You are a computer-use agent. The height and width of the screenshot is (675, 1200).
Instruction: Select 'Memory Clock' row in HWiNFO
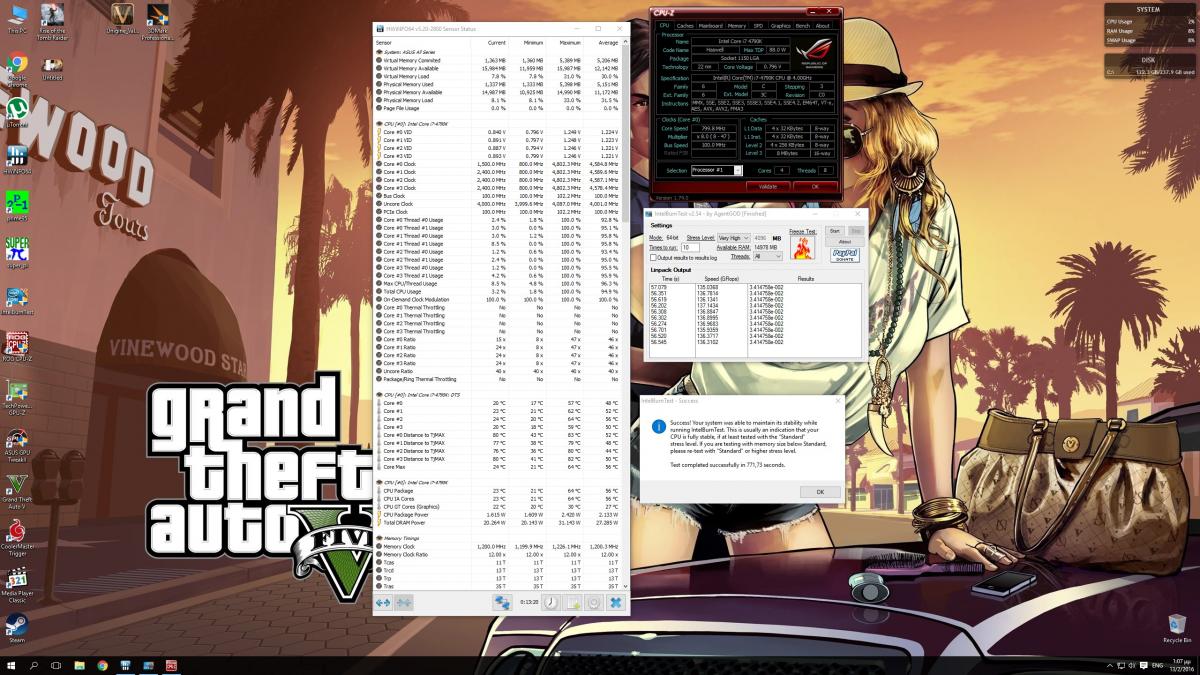point(499,546)
